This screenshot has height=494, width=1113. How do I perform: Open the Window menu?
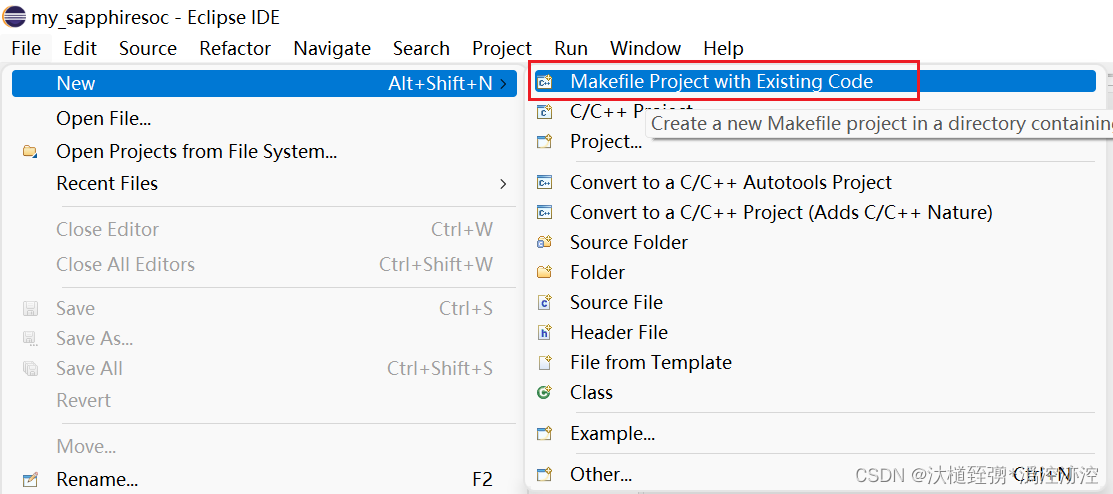tap(645, 48)
